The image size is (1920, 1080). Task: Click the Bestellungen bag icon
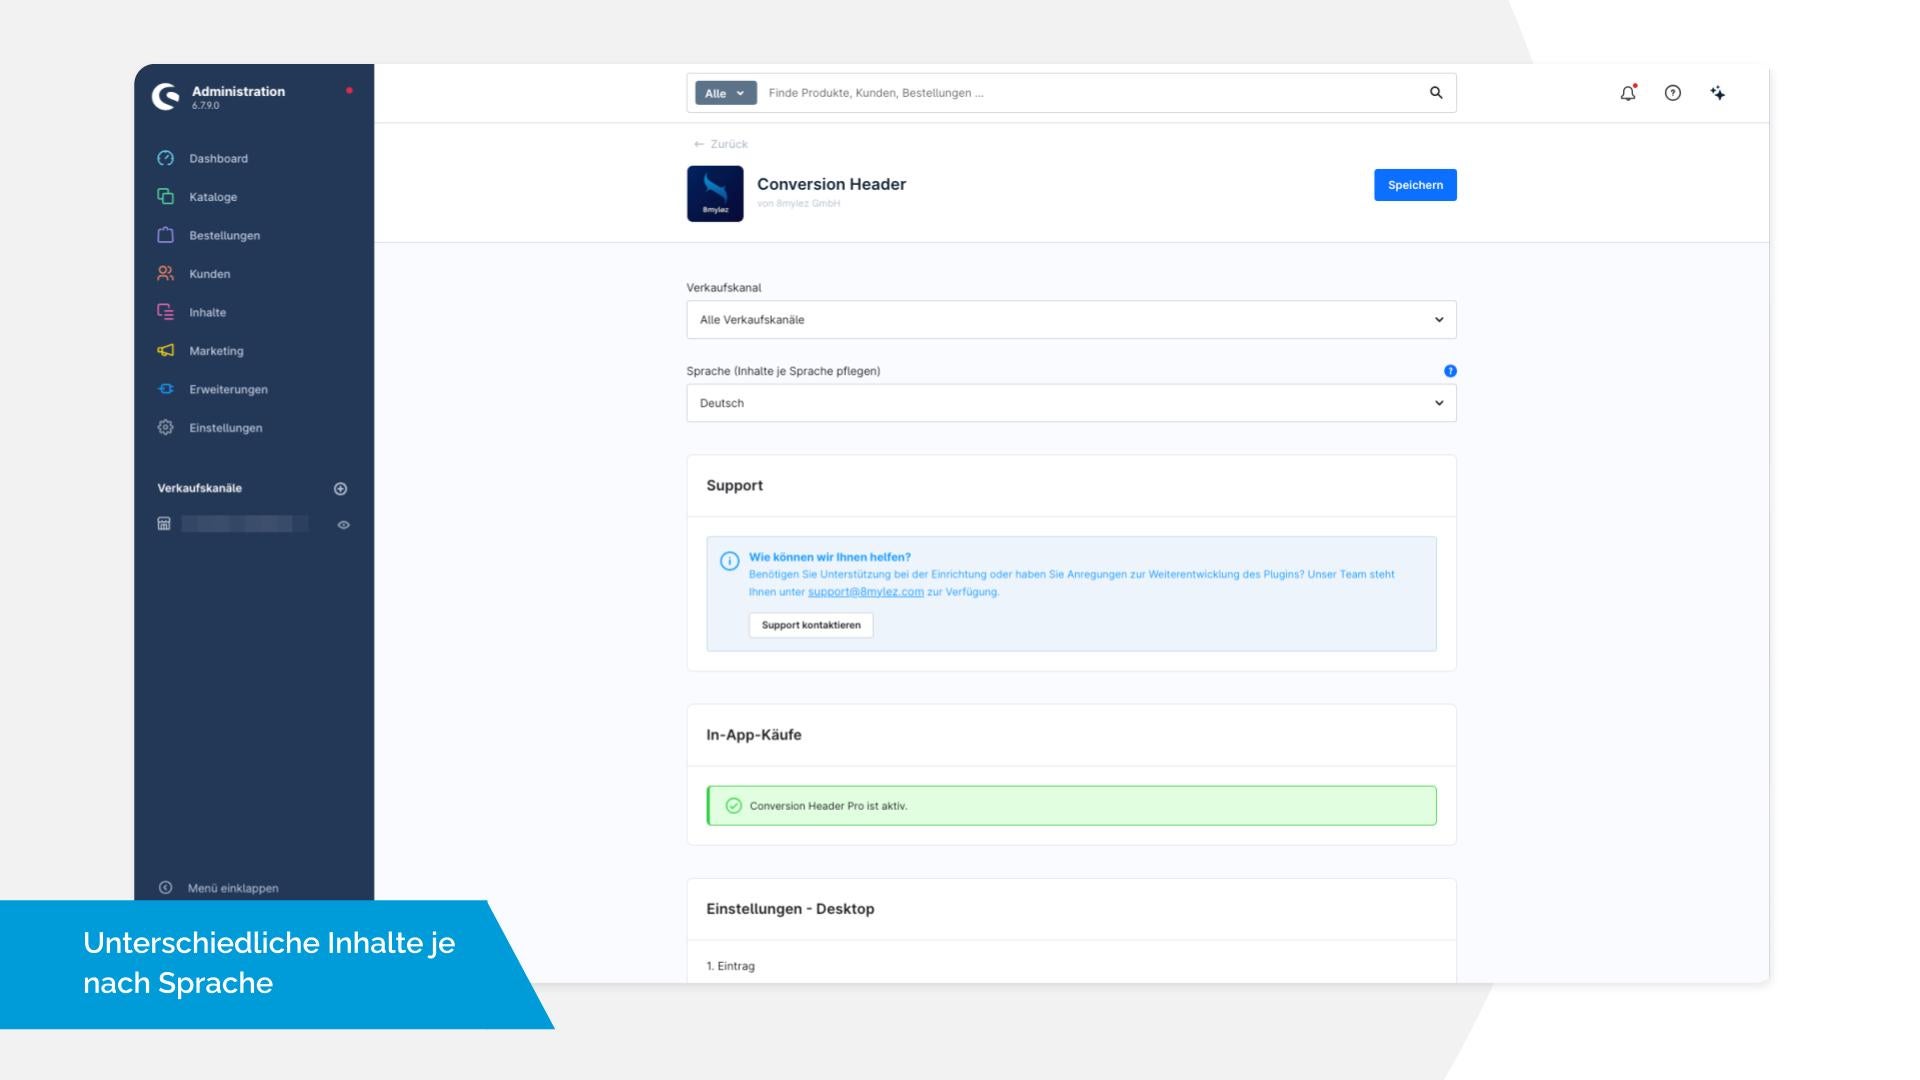[166, 235]
